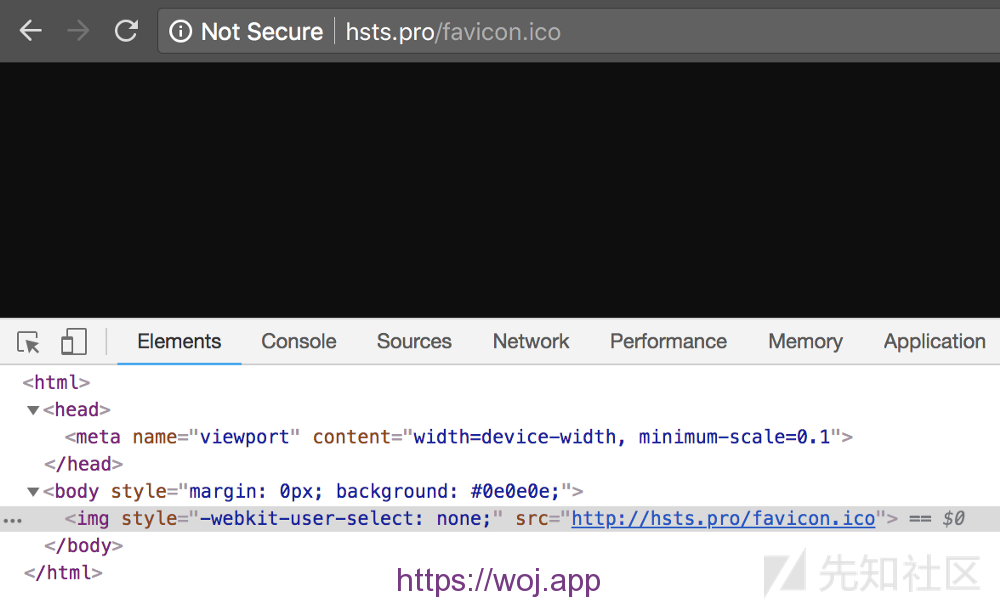
Task: Click the browser forward arrow
Action: [x=78, y=31]
